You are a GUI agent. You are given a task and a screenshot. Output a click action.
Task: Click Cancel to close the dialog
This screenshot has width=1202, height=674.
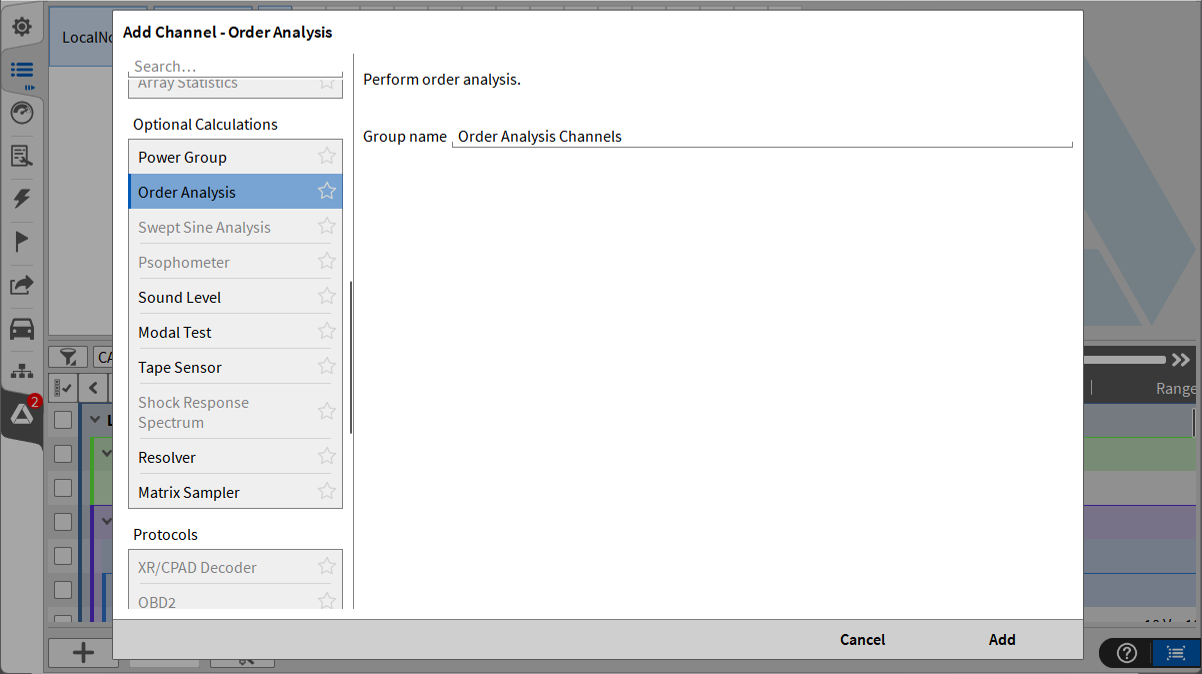click(x=862, y=640)
